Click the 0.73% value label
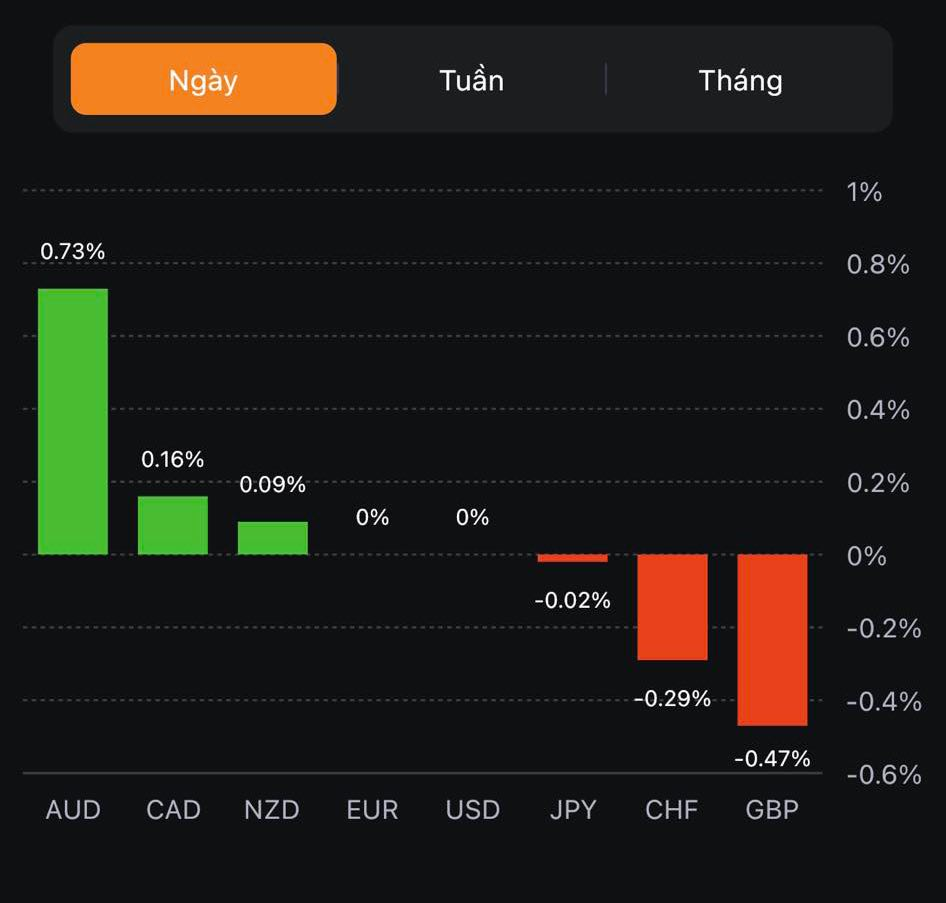The image size is (946, 903). (72, 251)
